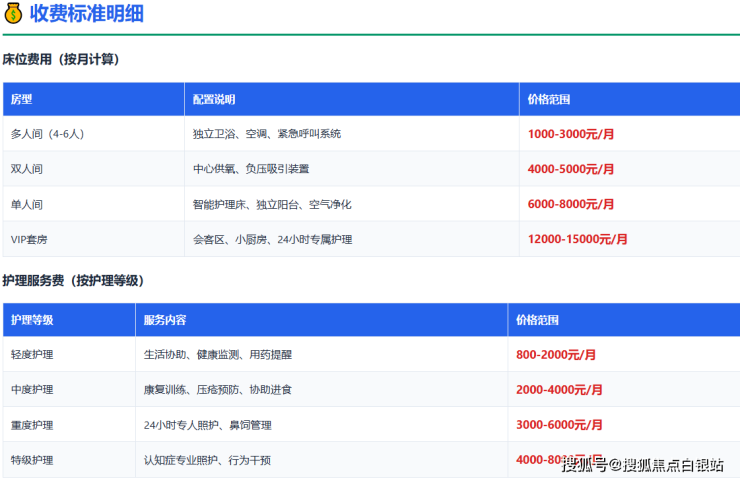
Task: Select the "双人间" room type cell
Action: coord(27,169)
